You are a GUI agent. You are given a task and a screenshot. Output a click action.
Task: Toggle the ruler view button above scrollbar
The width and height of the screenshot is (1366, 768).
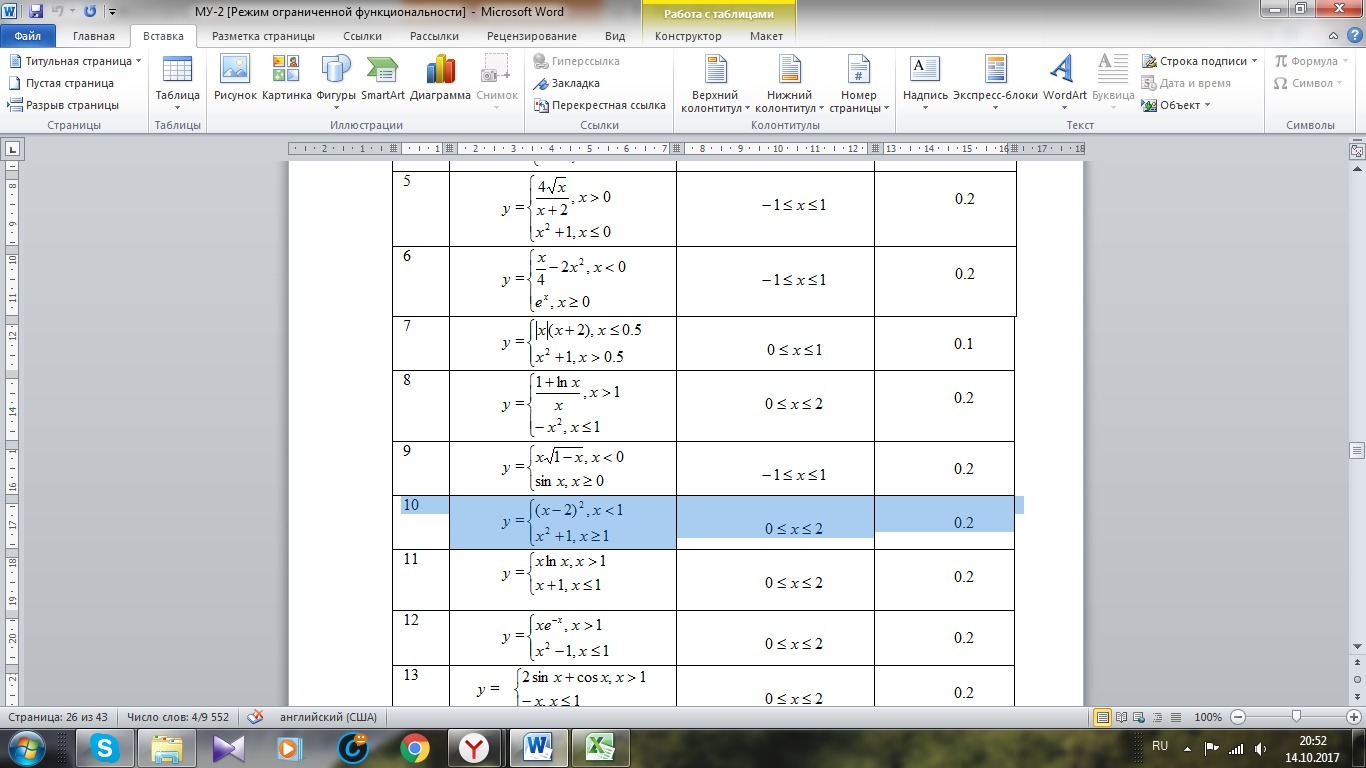[x=1356, y=151]
